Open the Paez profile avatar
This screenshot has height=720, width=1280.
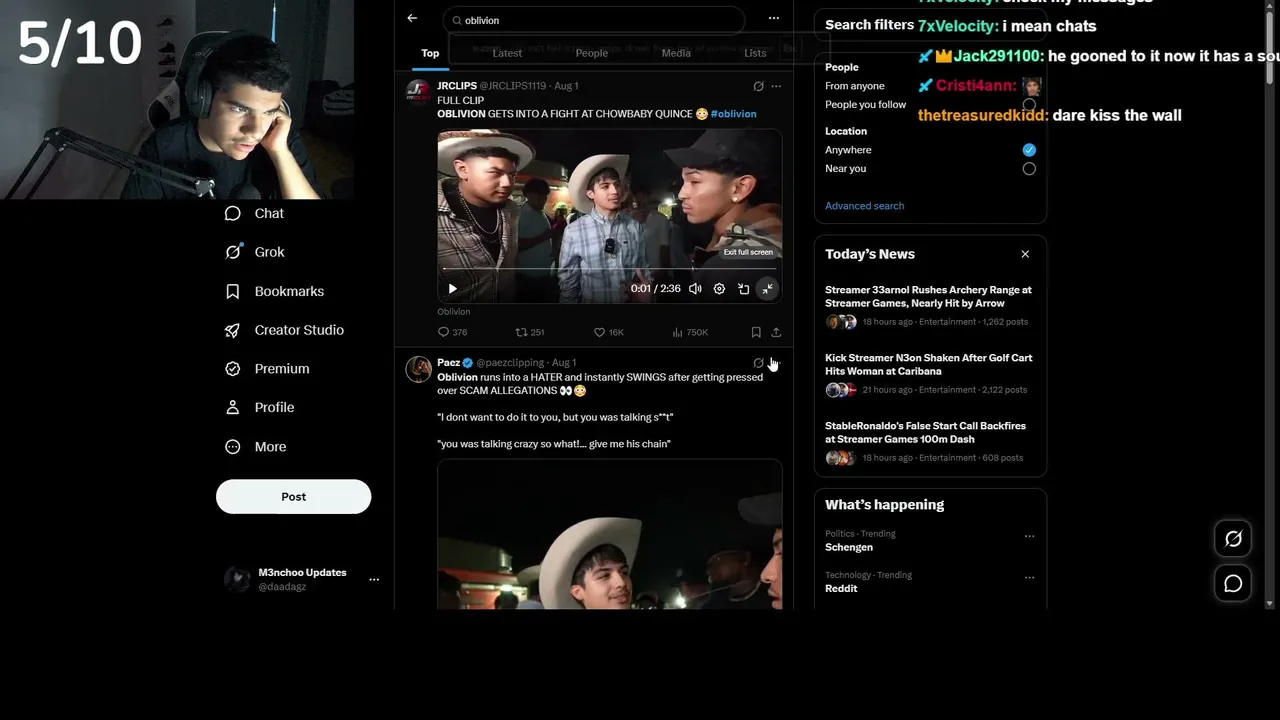pos(418,369)
